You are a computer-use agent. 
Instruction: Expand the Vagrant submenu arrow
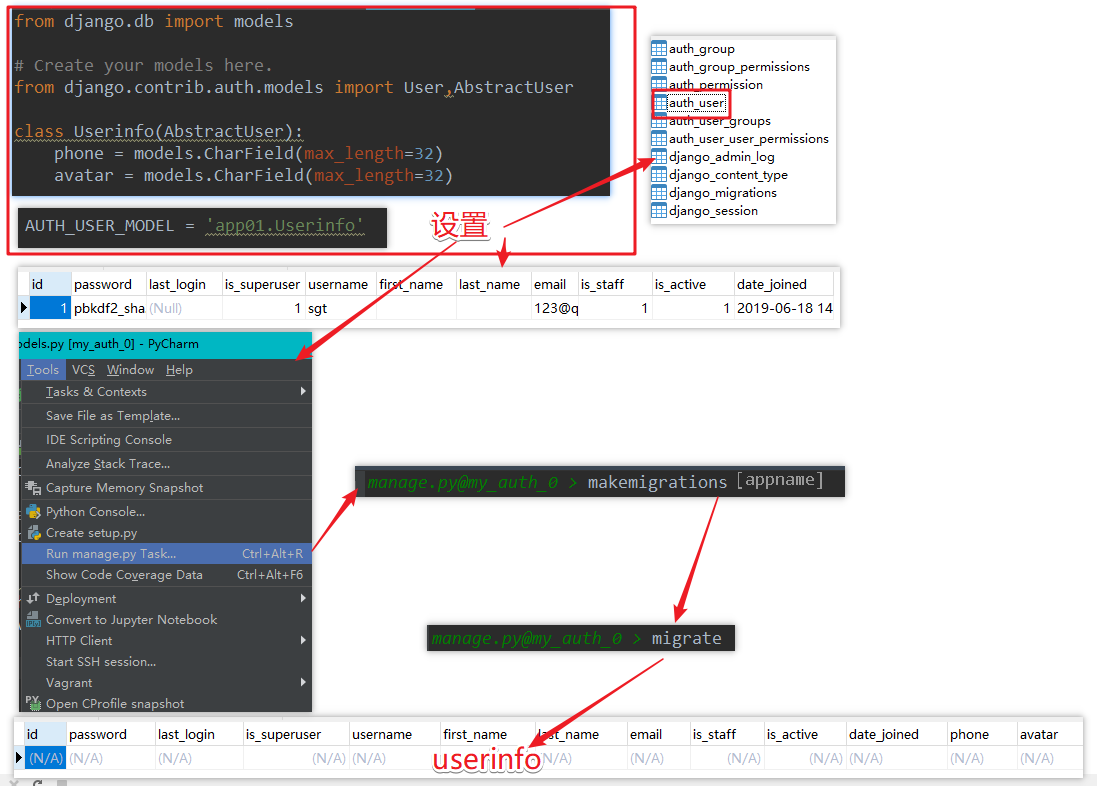click(x=303, y=682)
